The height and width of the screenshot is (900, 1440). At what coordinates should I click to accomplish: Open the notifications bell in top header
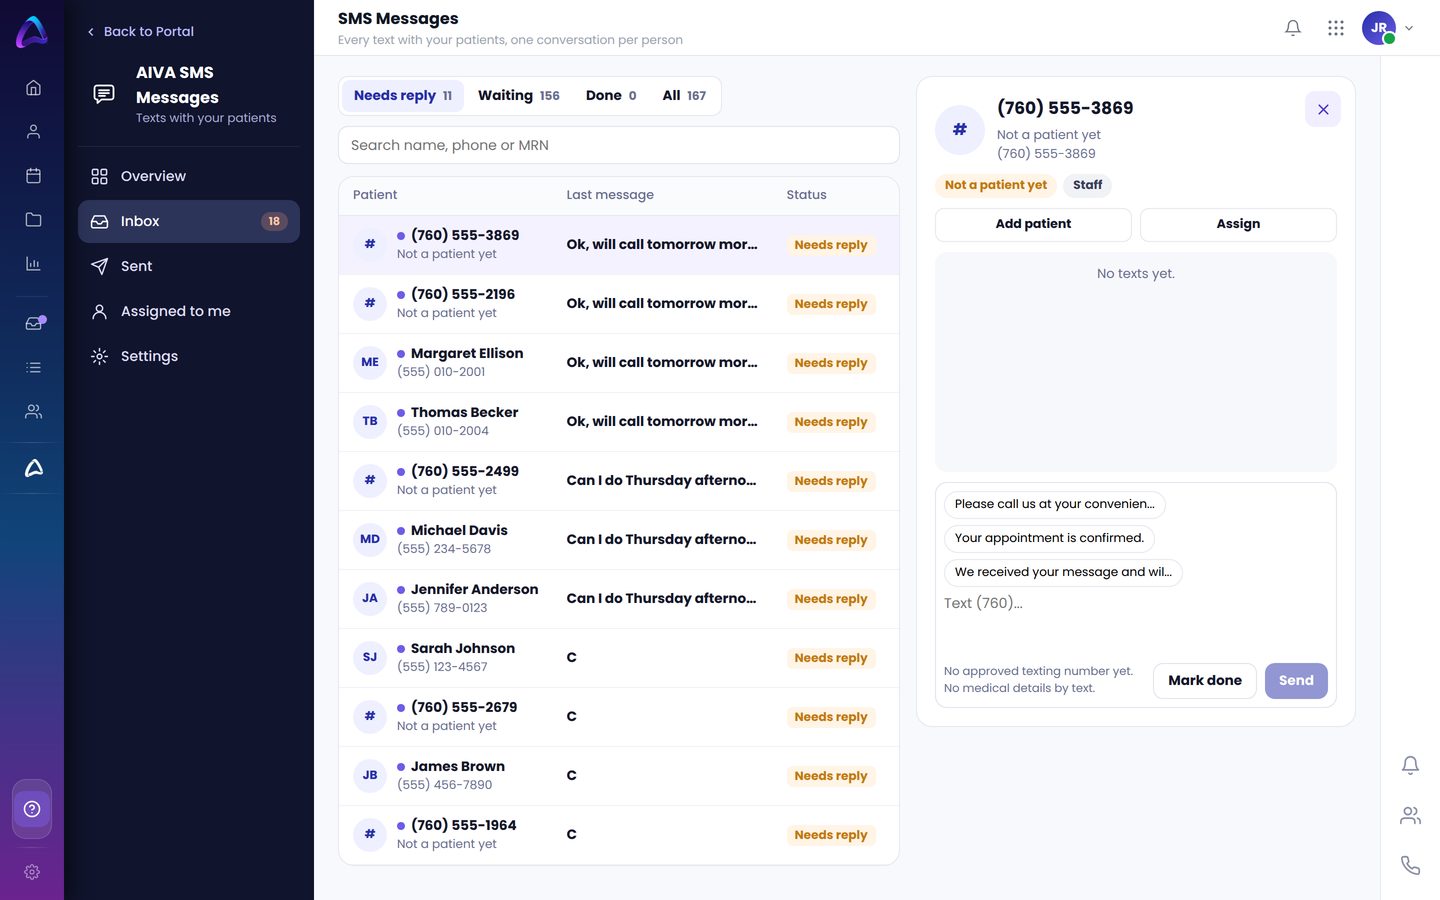coord(1293,28)
